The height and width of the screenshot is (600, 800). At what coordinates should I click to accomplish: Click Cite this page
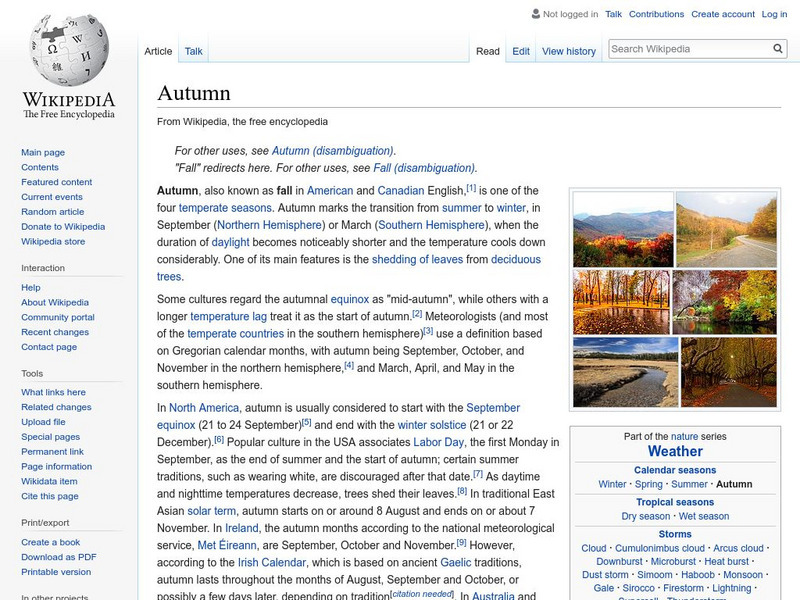[x=49, y=495]
